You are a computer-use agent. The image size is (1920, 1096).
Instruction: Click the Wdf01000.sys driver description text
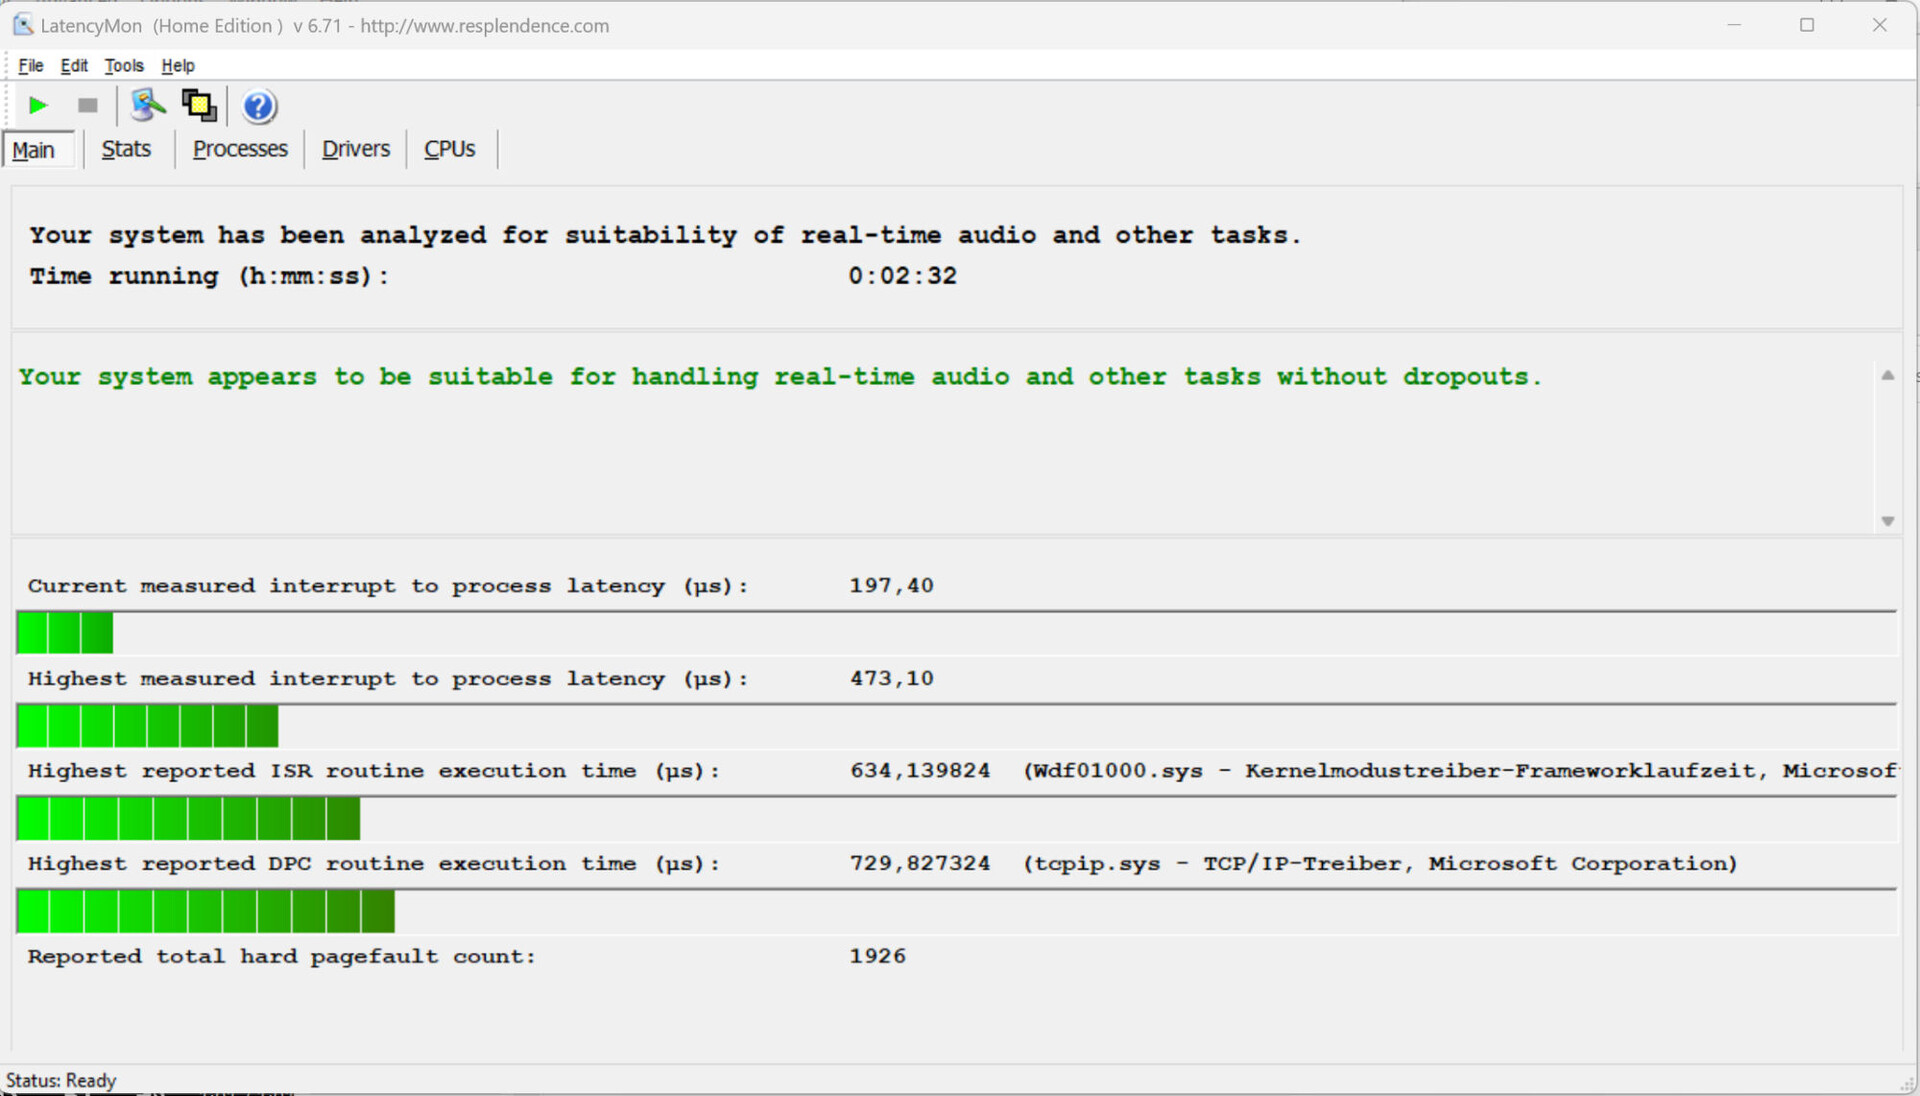[1460, 771]
